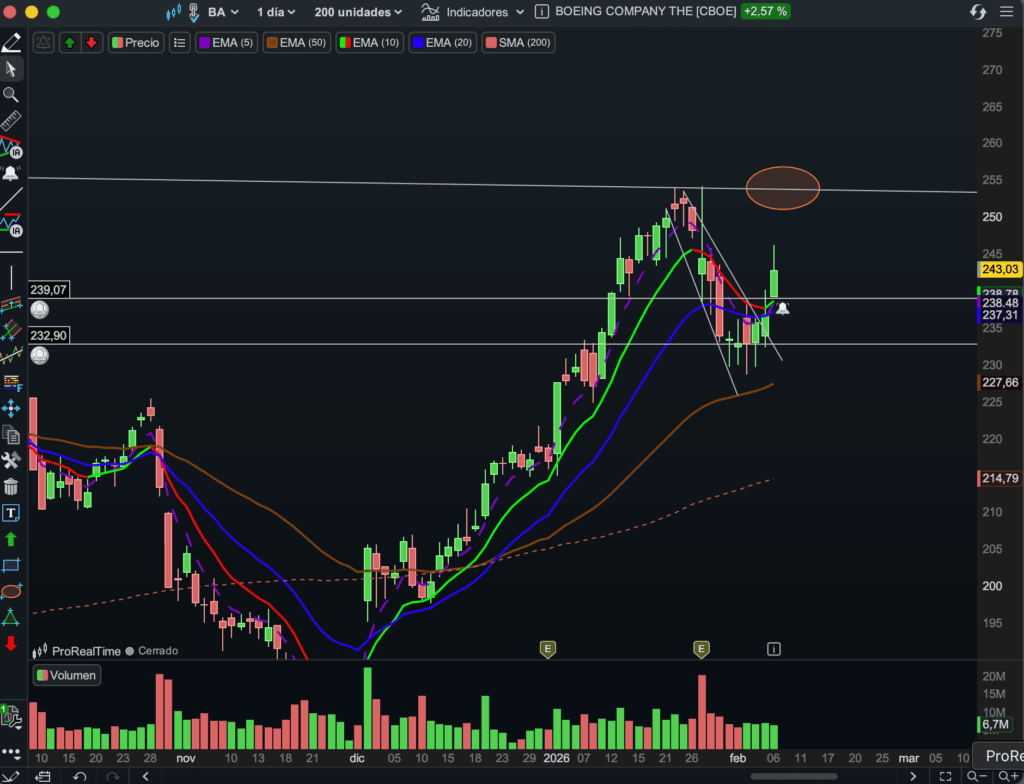This screenshot has width=1024, height=784.
Task: Toggle the EMA (5) indicator label
Action: point(226,43)
